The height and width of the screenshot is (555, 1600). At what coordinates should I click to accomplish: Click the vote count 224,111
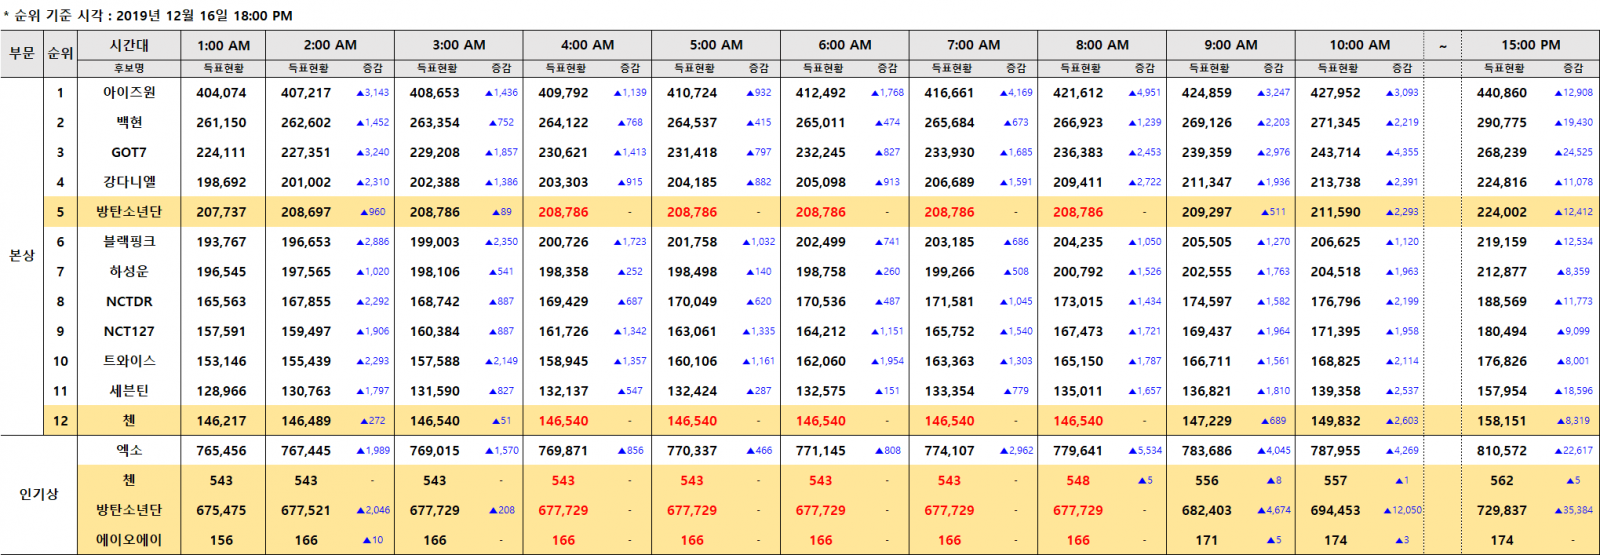click(x=221, y=152)
